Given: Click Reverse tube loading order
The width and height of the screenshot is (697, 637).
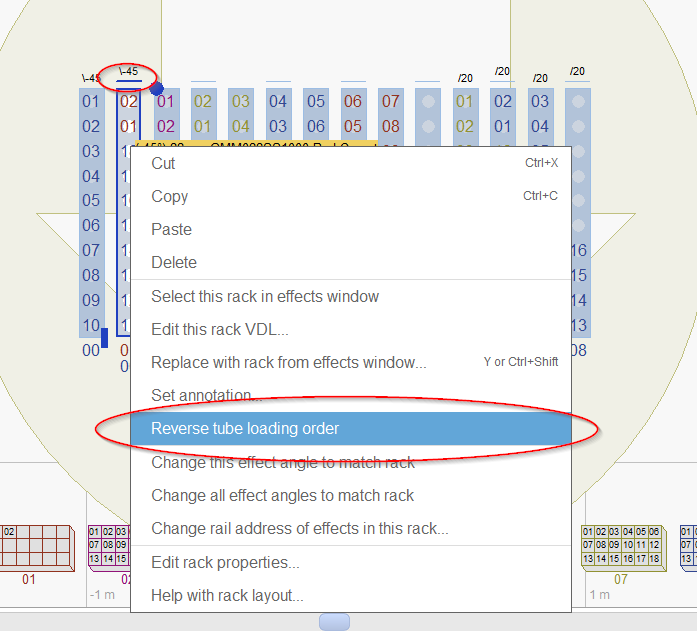Looking at the screenshot, I should point(245,429).
